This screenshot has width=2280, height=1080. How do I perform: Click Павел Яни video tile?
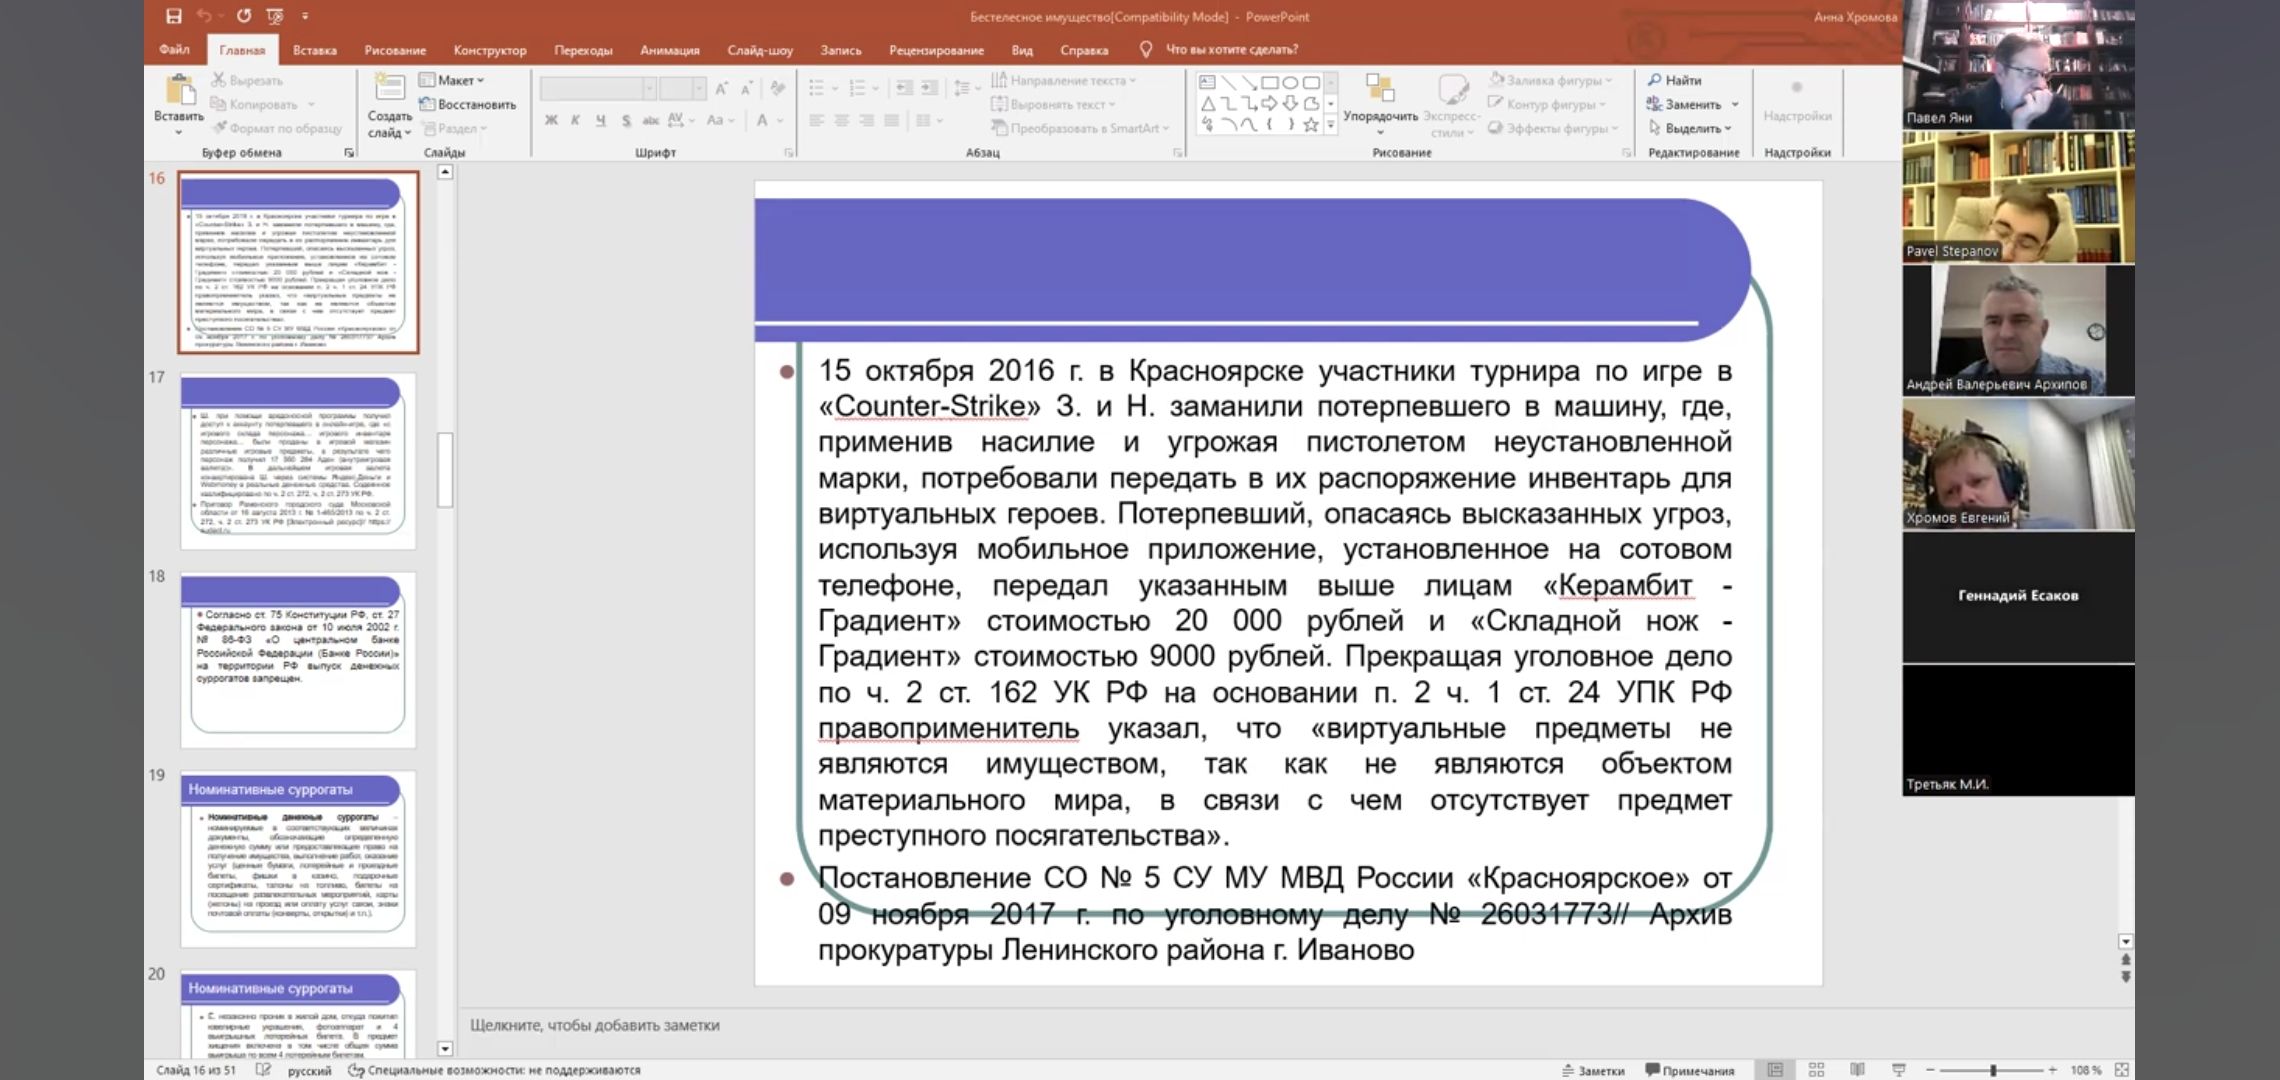click(2018, 64)
